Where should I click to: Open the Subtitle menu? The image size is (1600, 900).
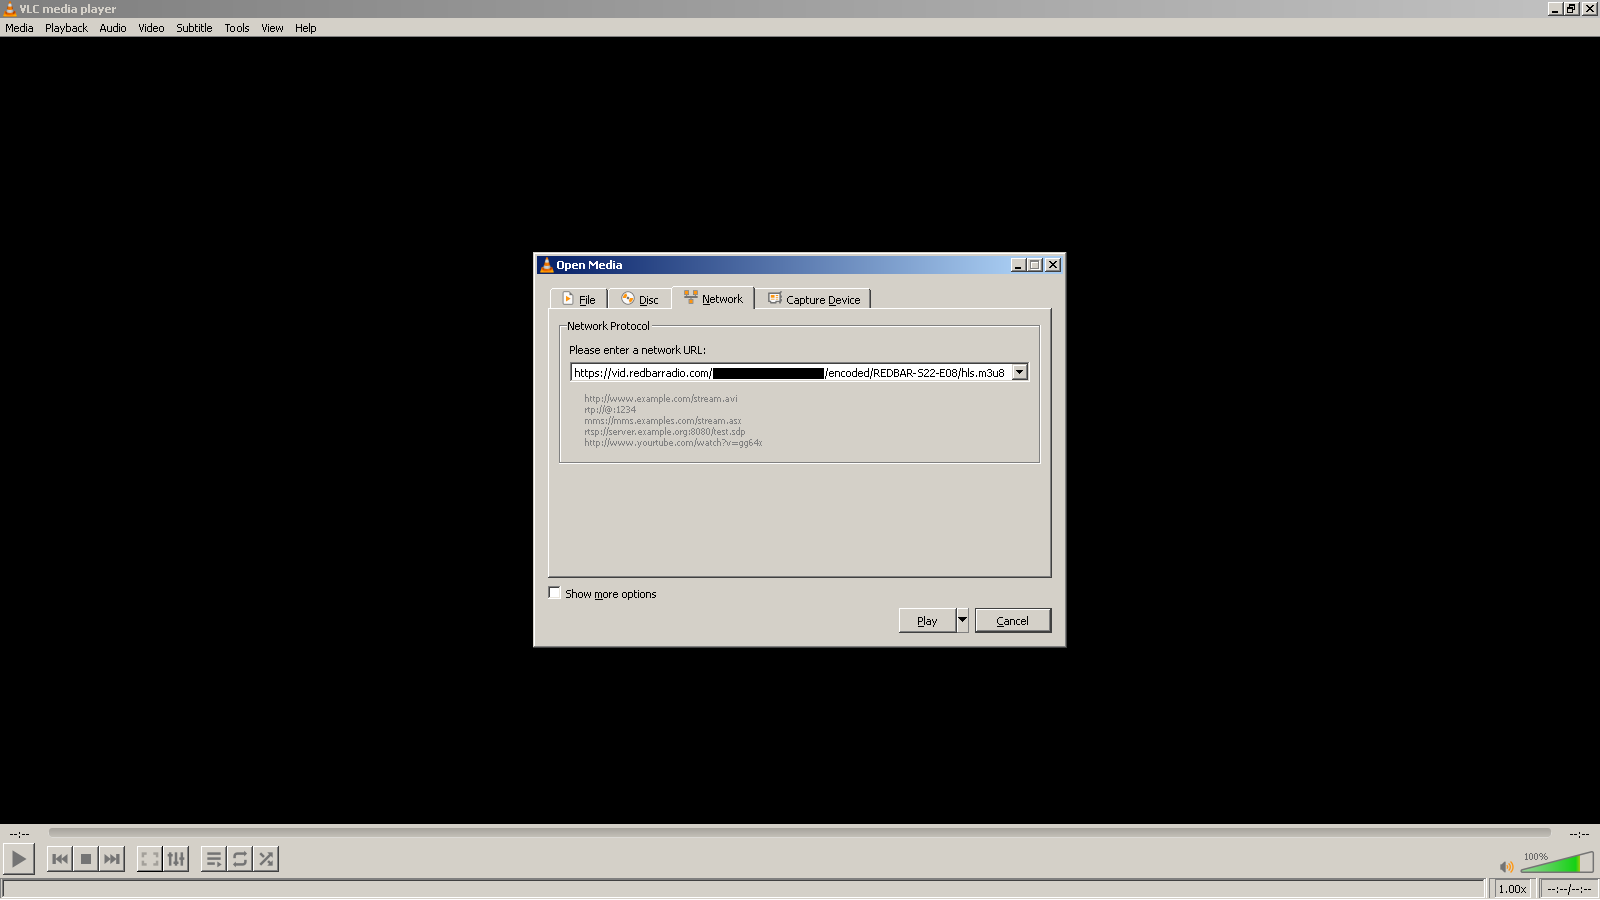click(194, 28)
